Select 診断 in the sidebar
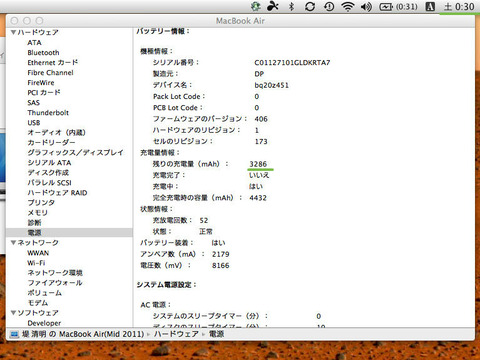 [x=34, y=223]
